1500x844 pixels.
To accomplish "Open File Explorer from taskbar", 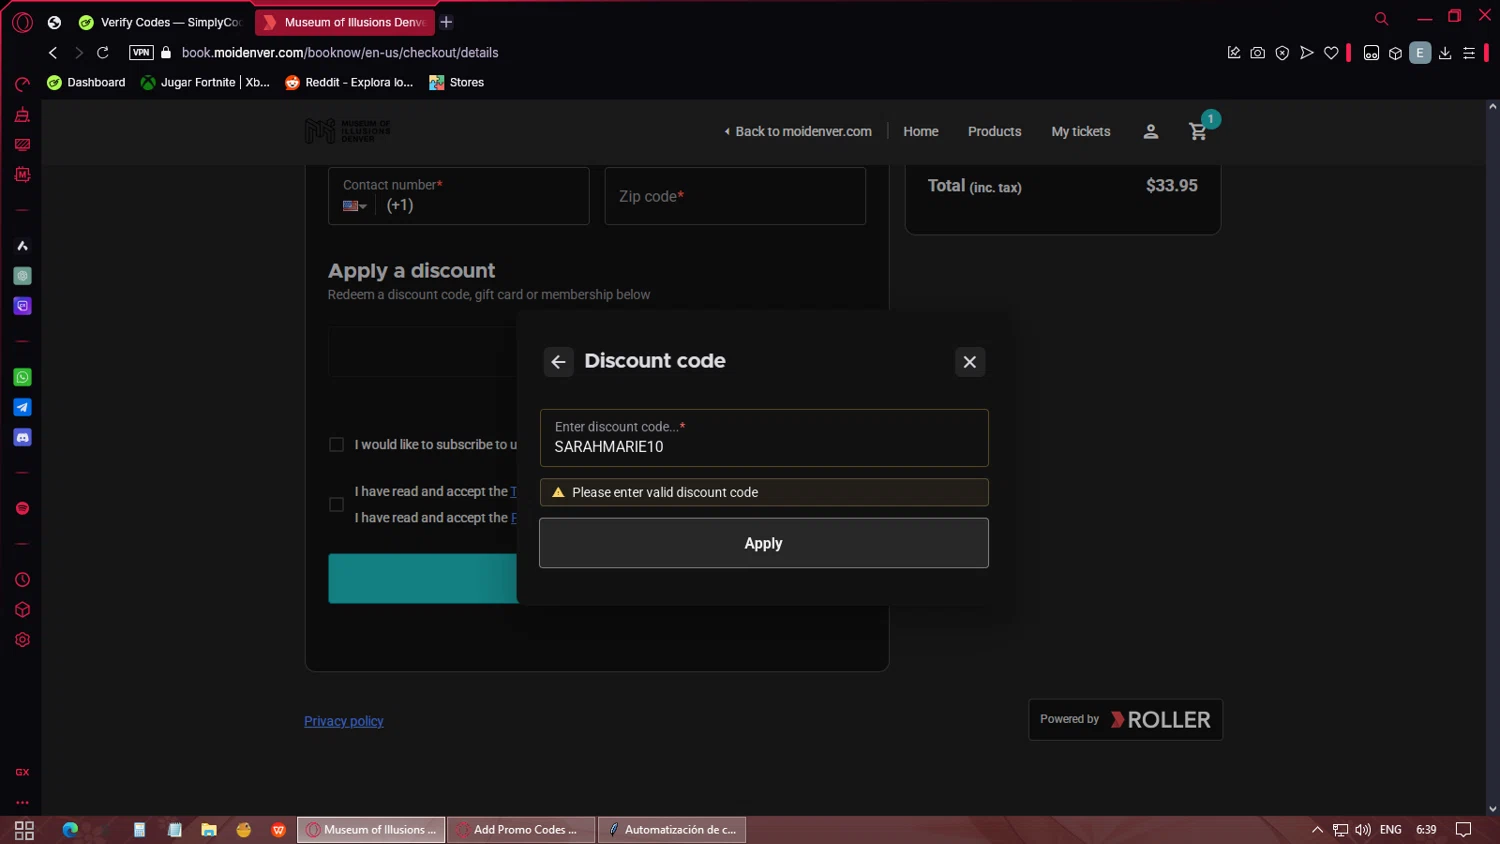I will pyautogui.click(x=209, y=830).
